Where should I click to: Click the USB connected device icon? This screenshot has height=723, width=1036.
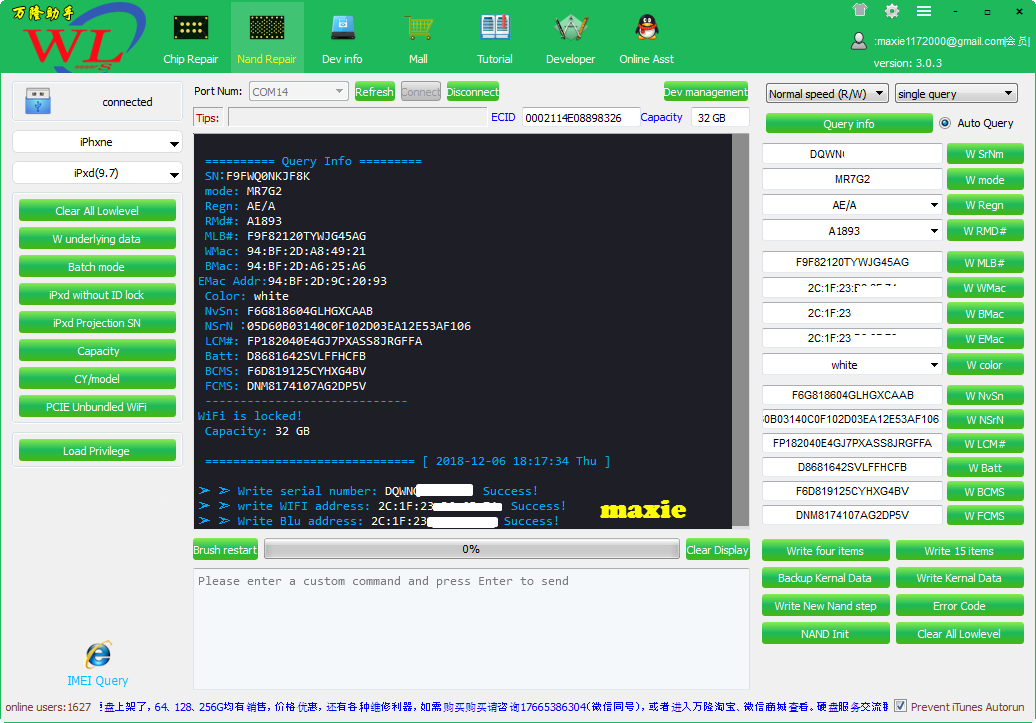point(38,102)
